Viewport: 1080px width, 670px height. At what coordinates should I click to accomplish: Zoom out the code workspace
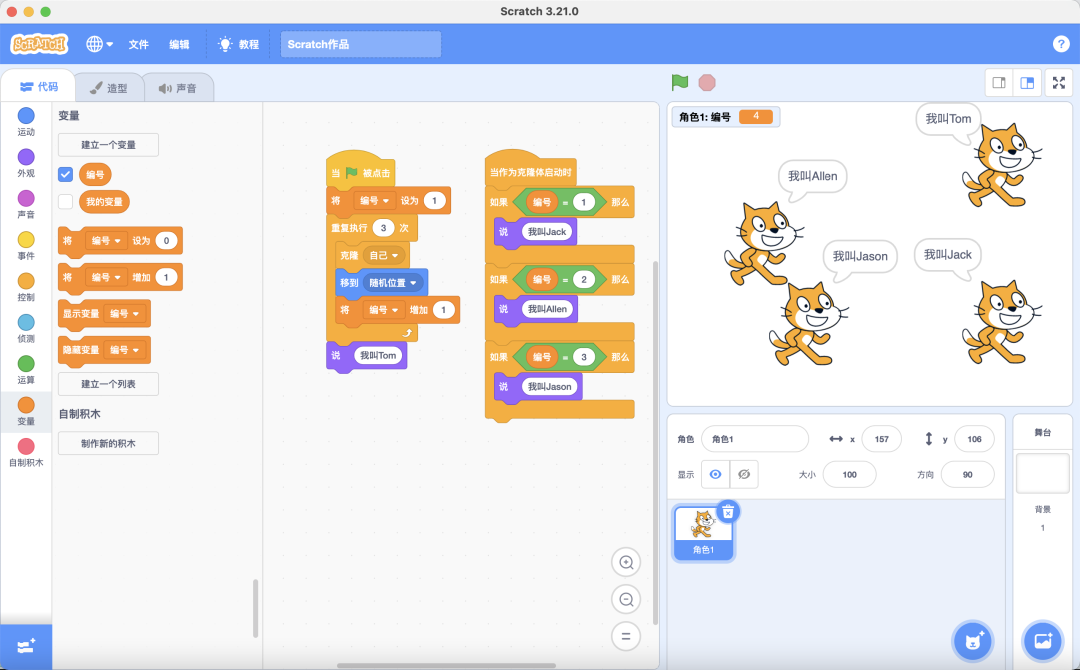pos(626,599)
